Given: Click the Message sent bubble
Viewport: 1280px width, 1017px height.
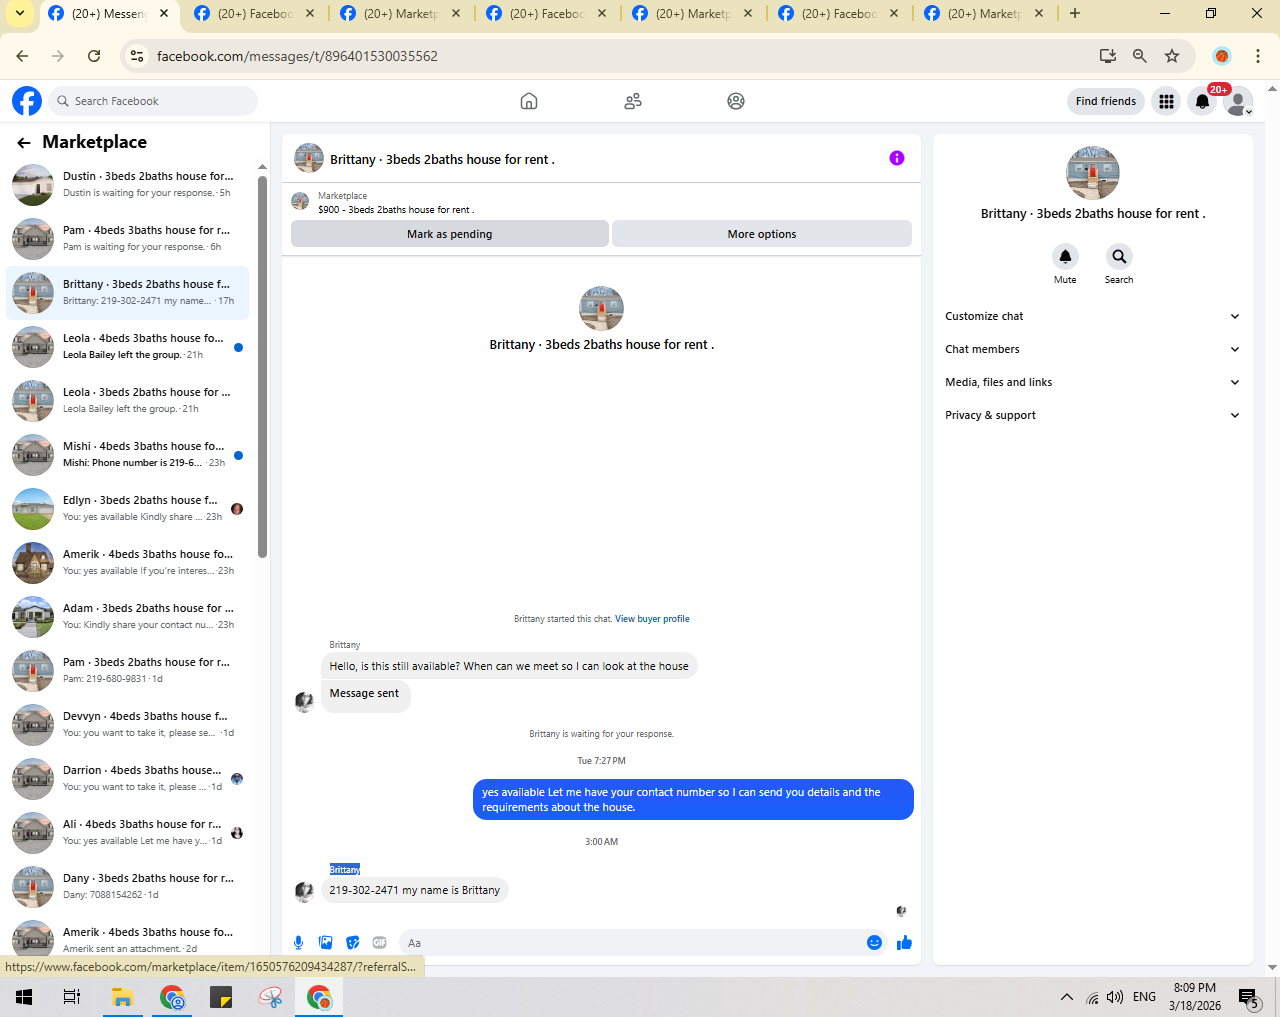Looking at the screenshot, I should pos(365,695).
